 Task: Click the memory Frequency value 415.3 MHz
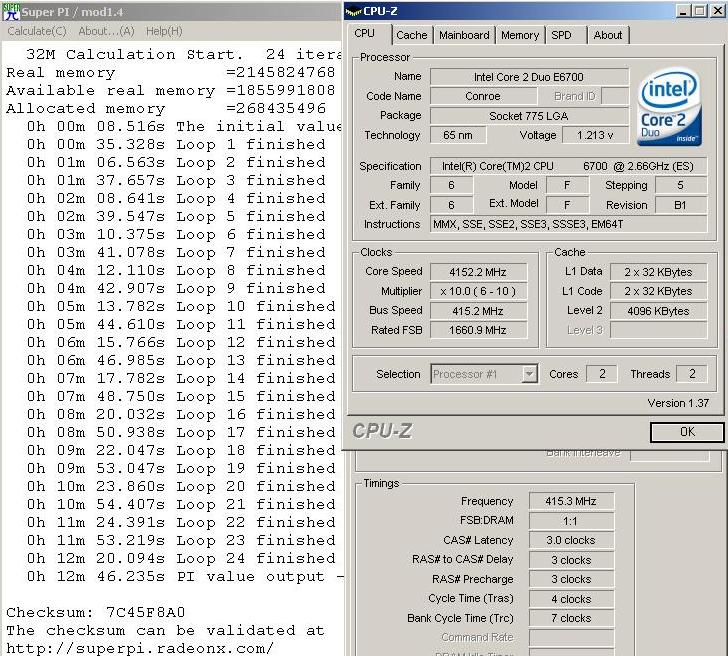click(x=571, y=501)
